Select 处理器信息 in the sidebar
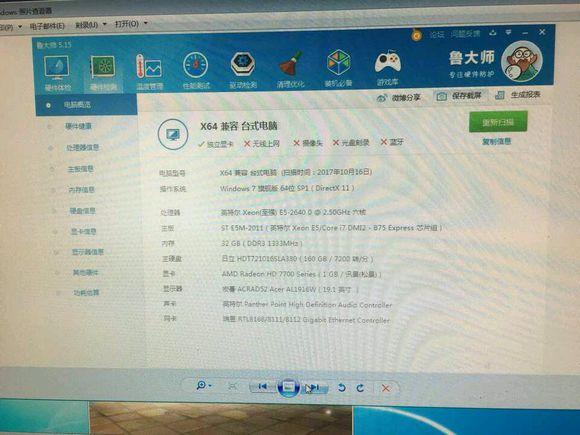The image size is (580, 435). (82, 148)
